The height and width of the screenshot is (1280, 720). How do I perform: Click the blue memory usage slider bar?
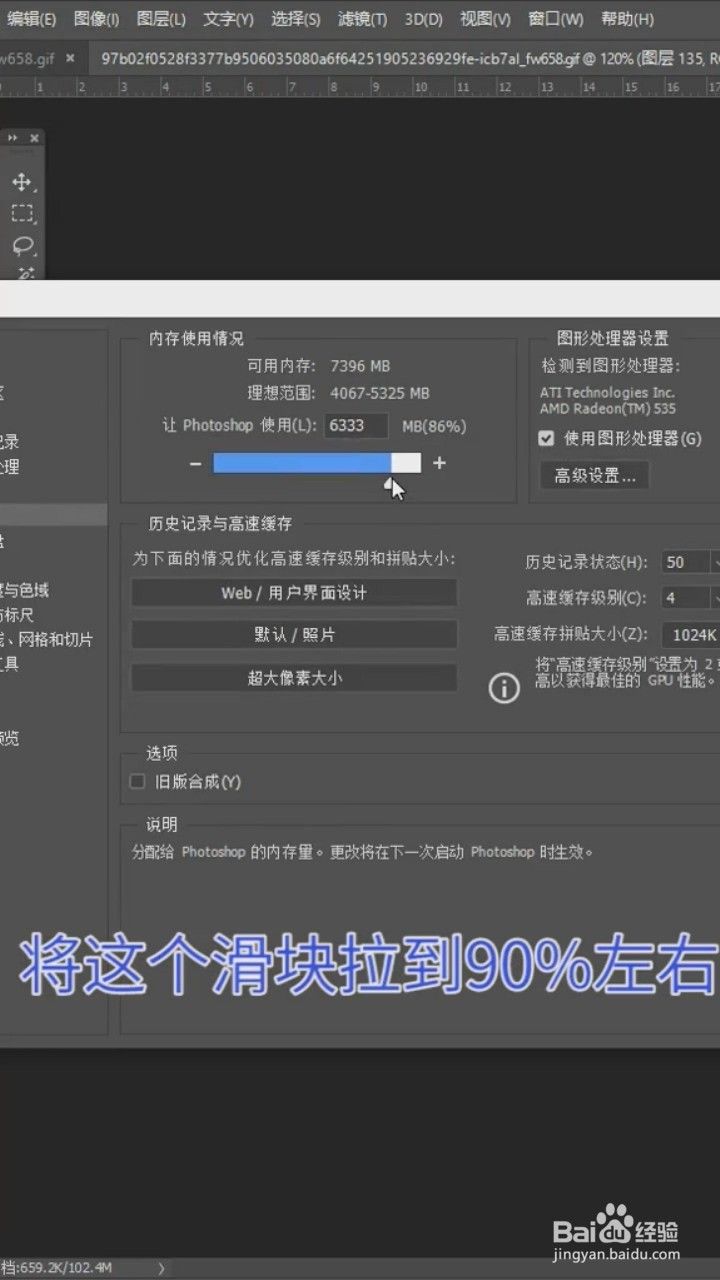point(302,462)
